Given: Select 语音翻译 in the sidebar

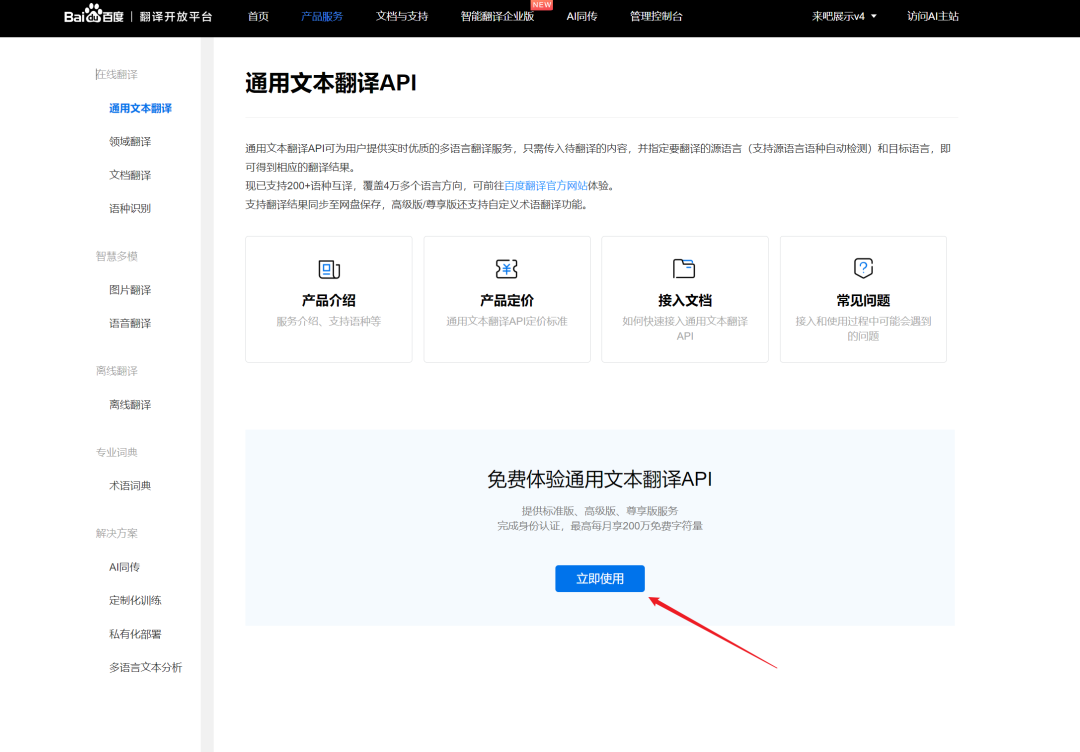Looking at the screenshot, I should [130, 324].
